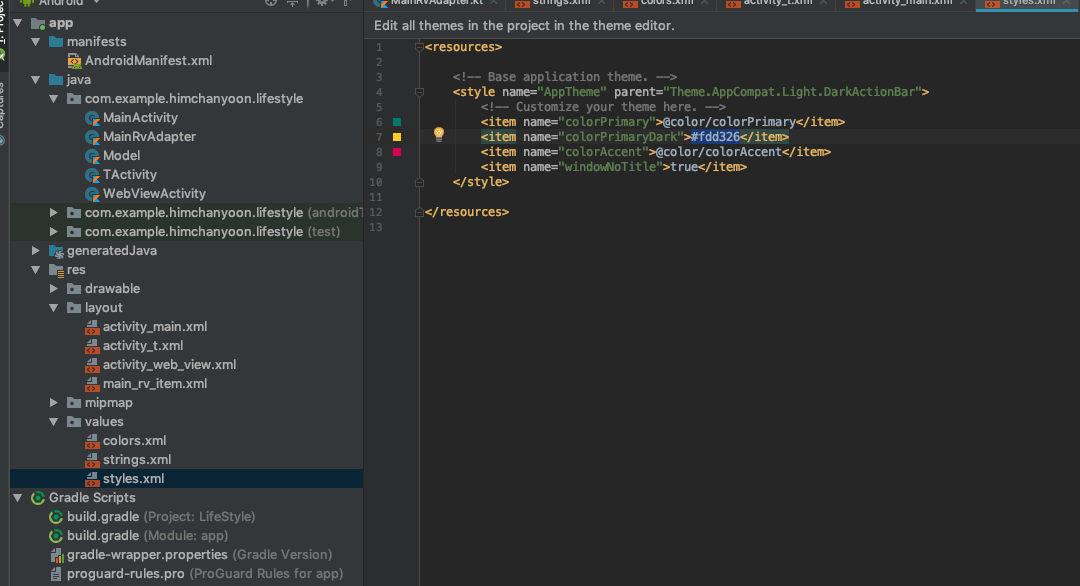Collapse the res folder
This screenshot has height=586, width=1080.
coord(36,270)
